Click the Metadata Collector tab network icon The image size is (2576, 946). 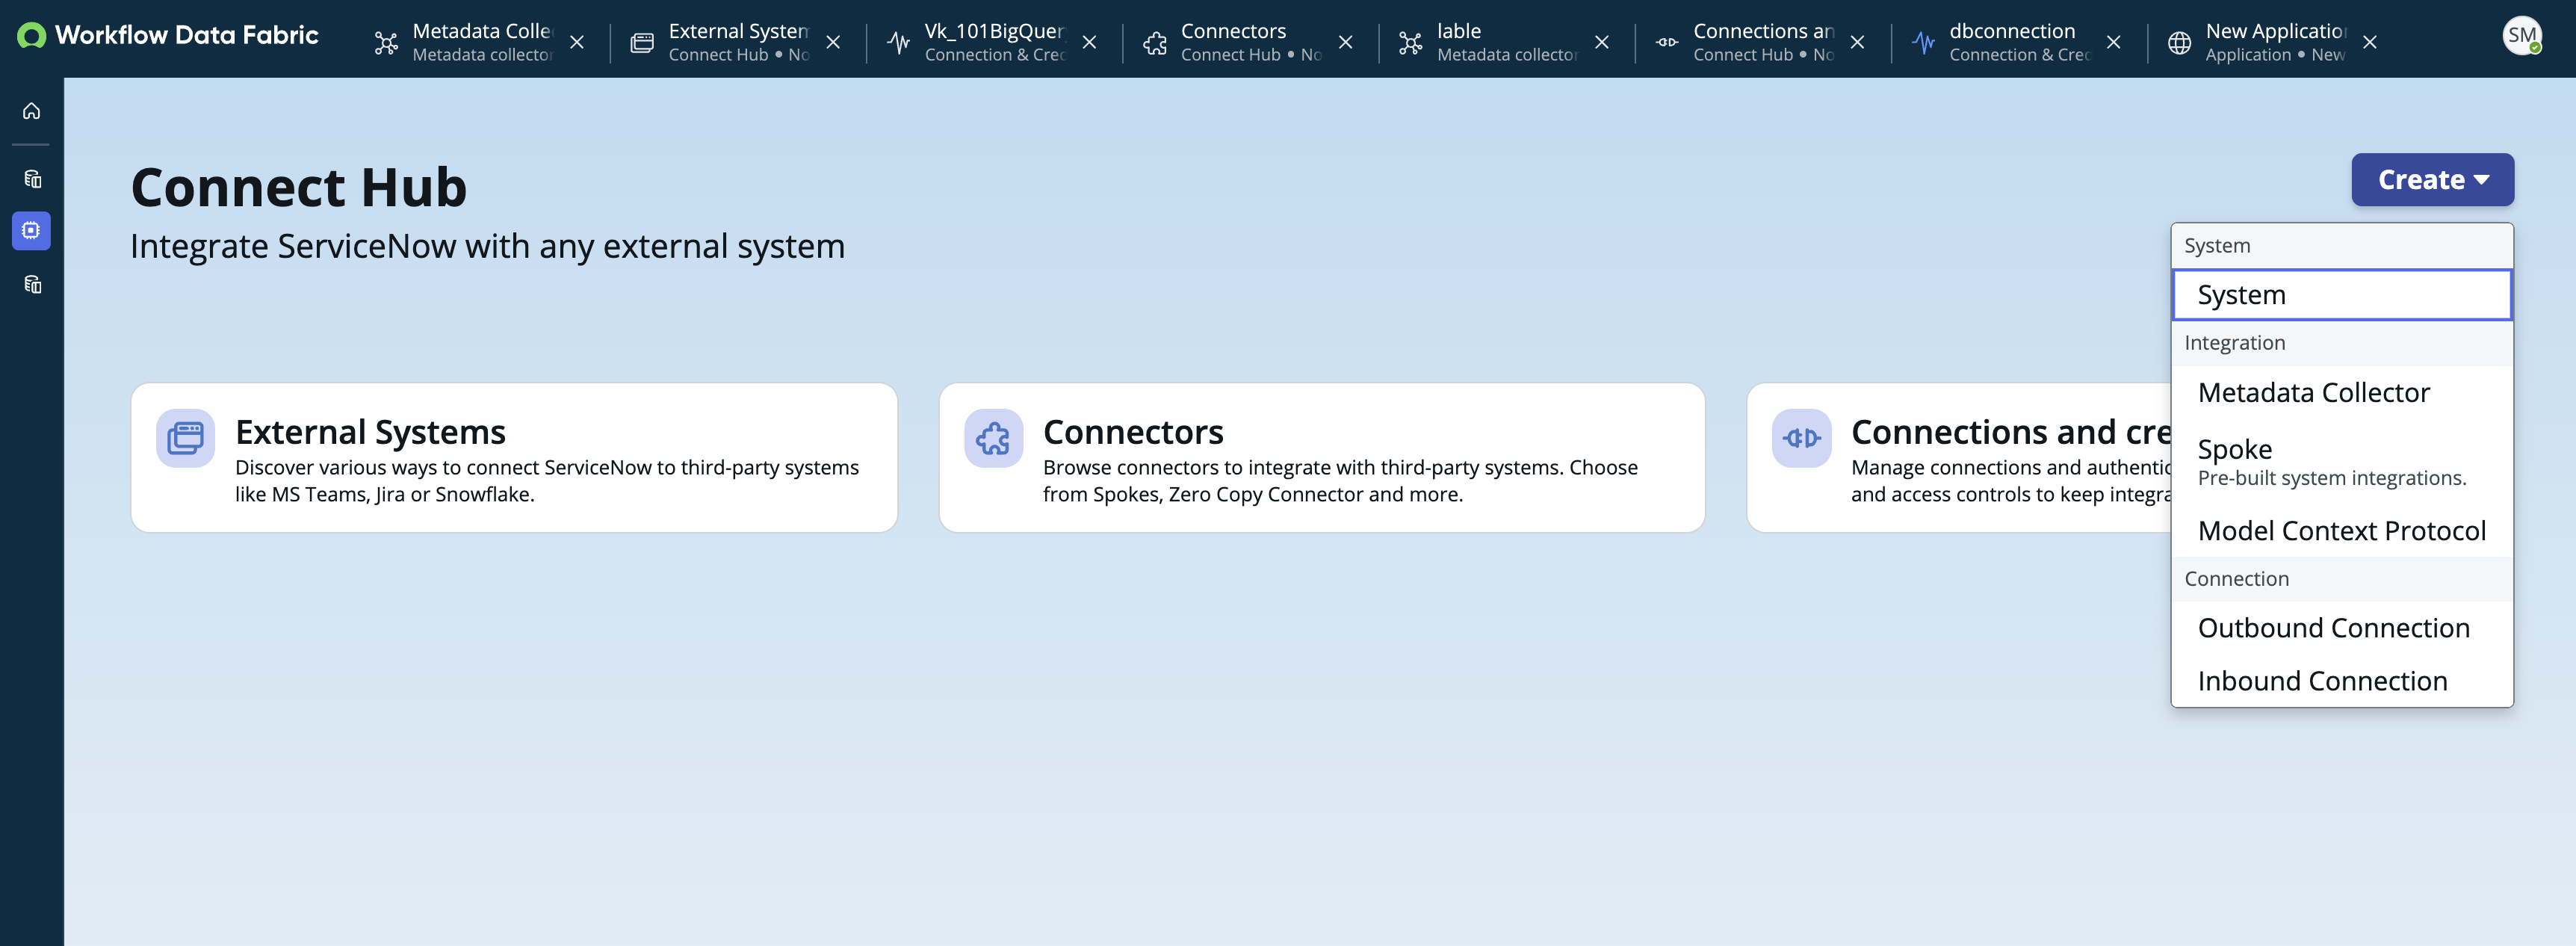(386, 43)
